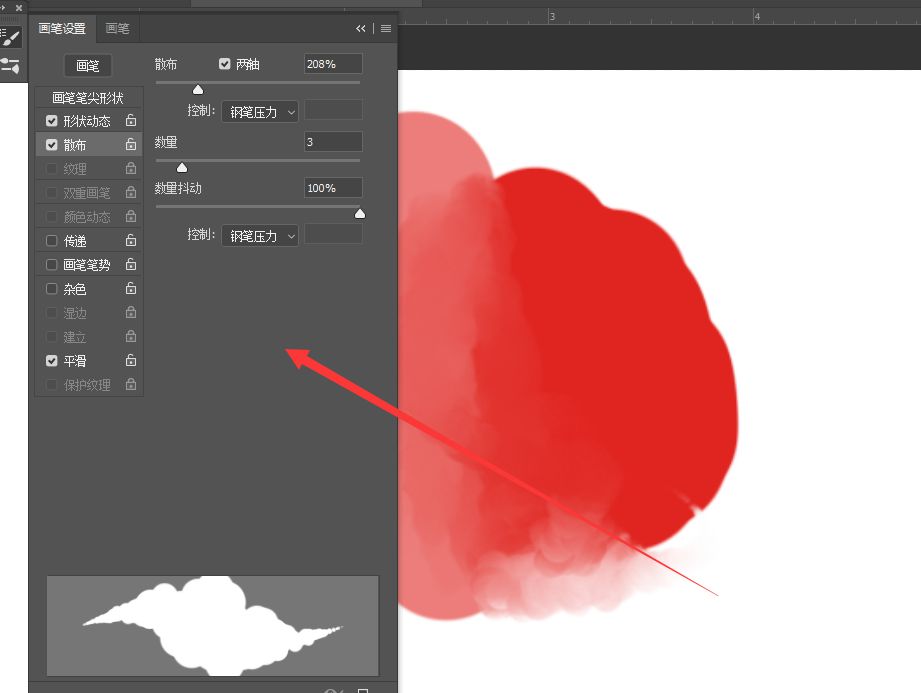The height and width of the screenshot is (693, 921).
Task: Open the brush settings panel menu icon
Action: point(386,29)
